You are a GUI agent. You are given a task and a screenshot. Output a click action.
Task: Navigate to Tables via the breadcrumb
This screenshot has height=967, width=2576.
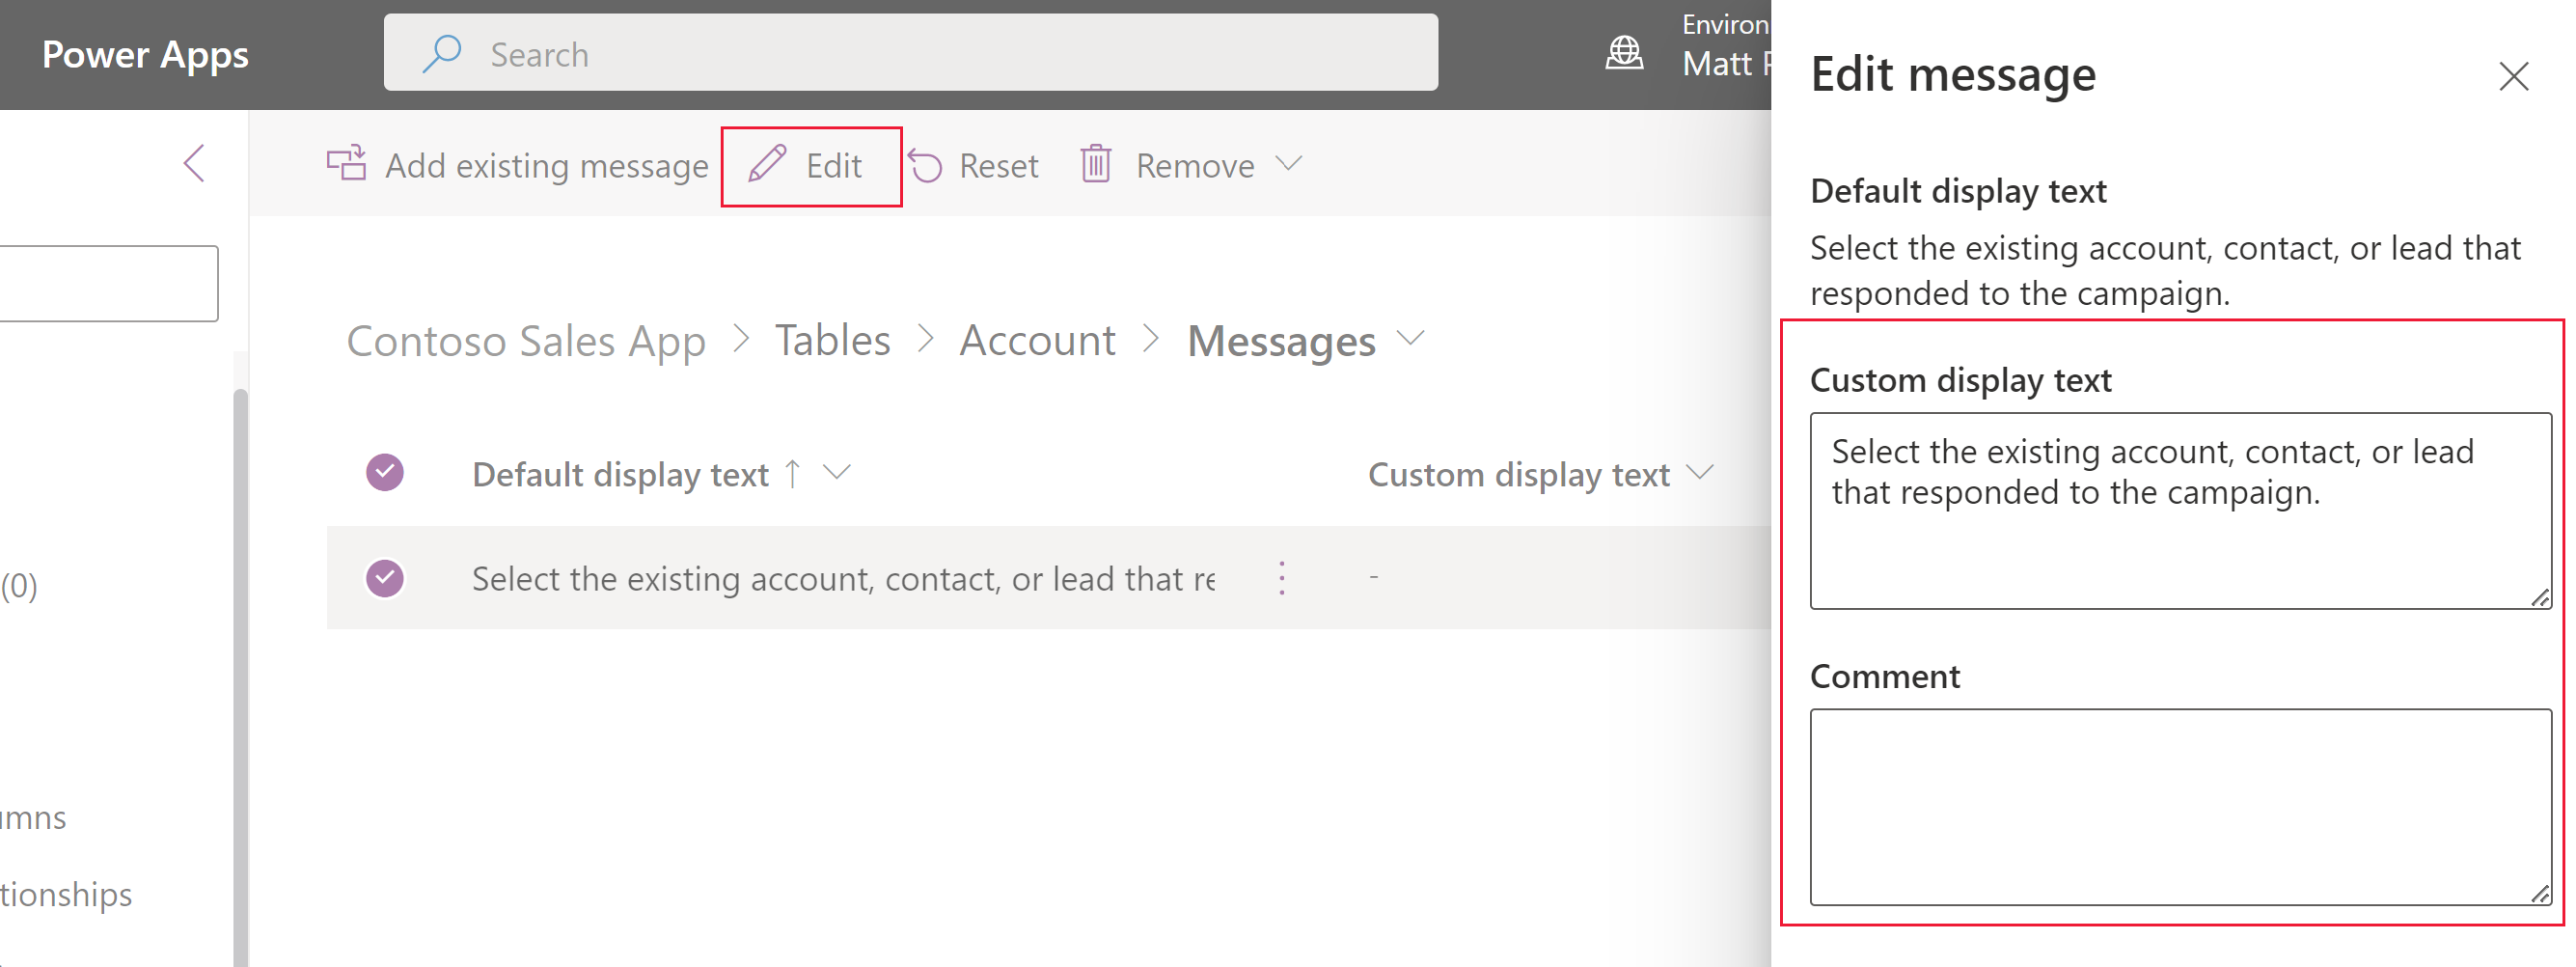click(x=832, y=340)
